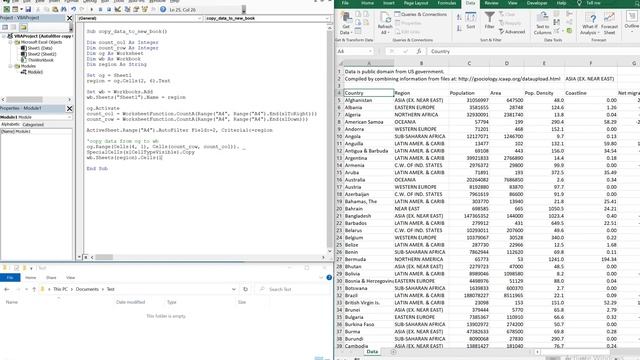640x360 pixels.
Task: Open the Review ribbon tab
Action: [491, 3]
